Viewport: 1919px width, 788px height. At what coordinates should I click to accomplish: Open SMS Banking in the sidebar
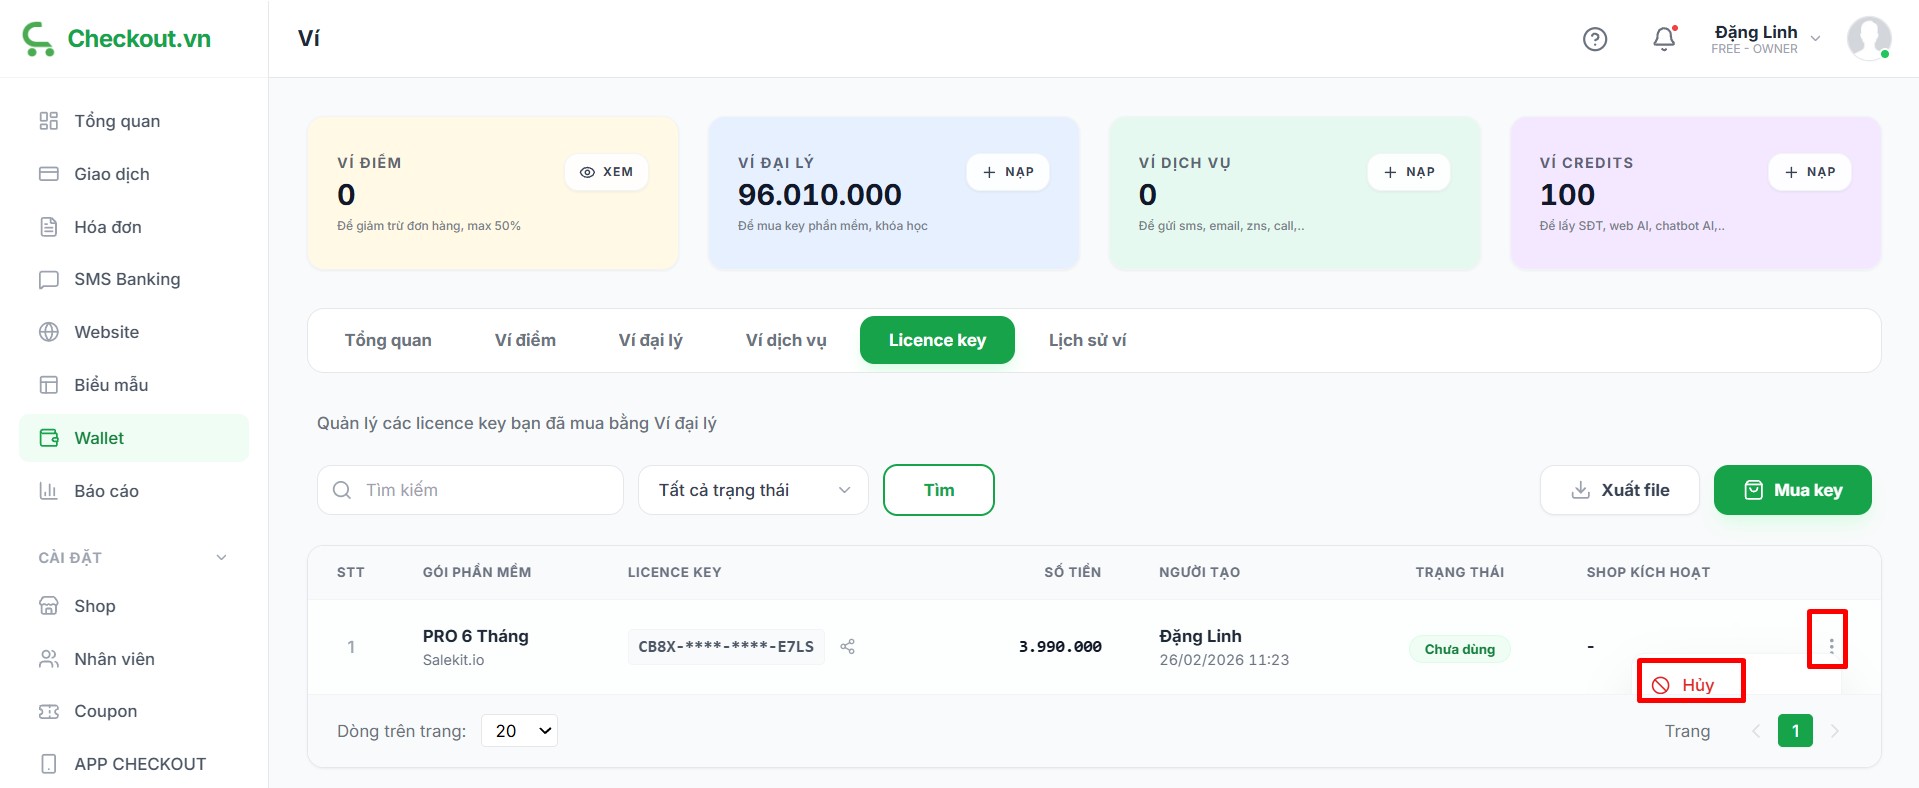click(127, 279)
